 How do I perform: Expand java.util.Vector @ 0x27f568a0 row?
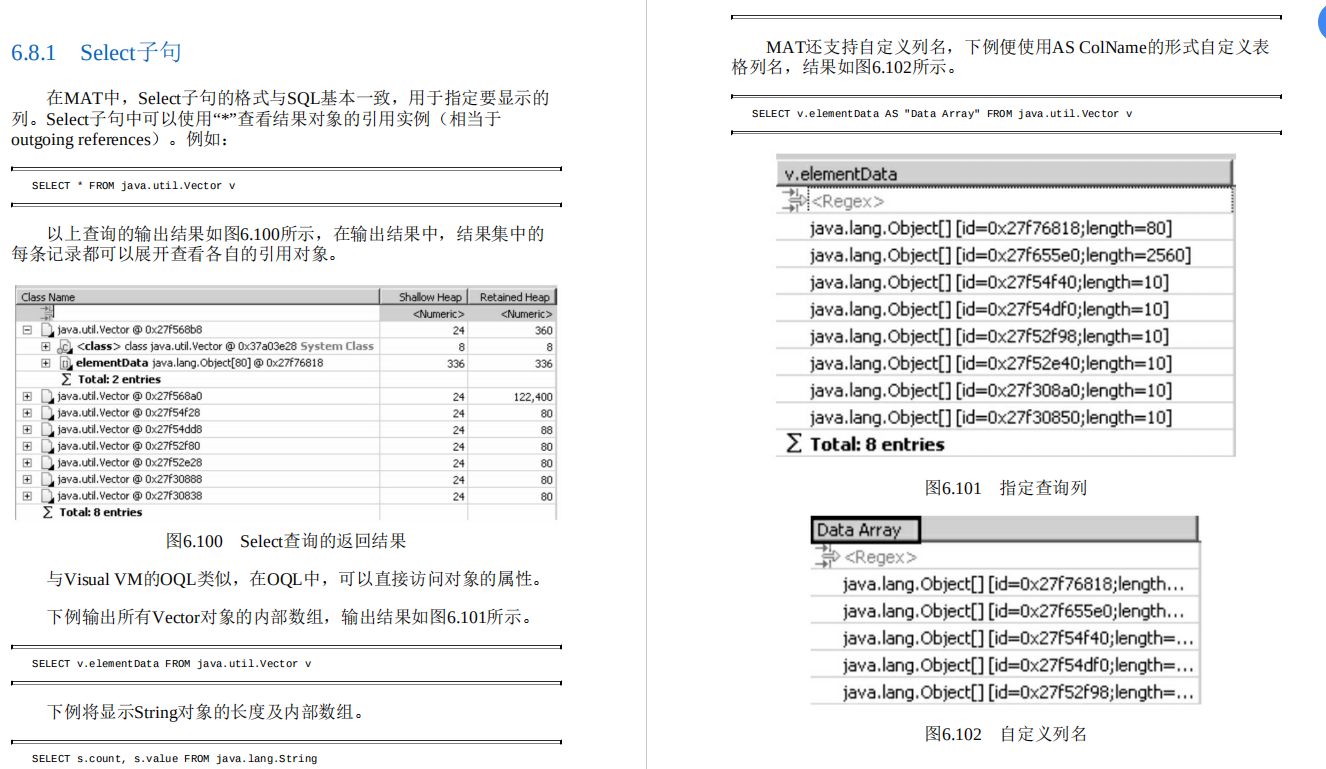click(x=27, y=396)
